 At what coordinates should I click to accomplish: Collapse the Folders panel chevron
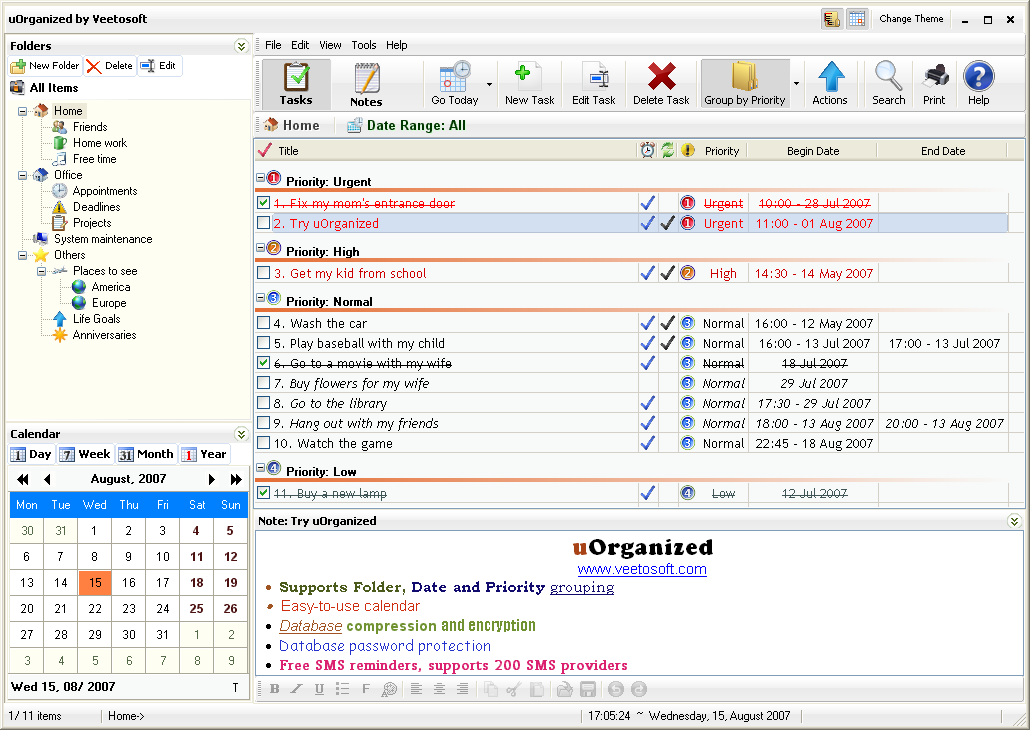[x=241, y=46]
